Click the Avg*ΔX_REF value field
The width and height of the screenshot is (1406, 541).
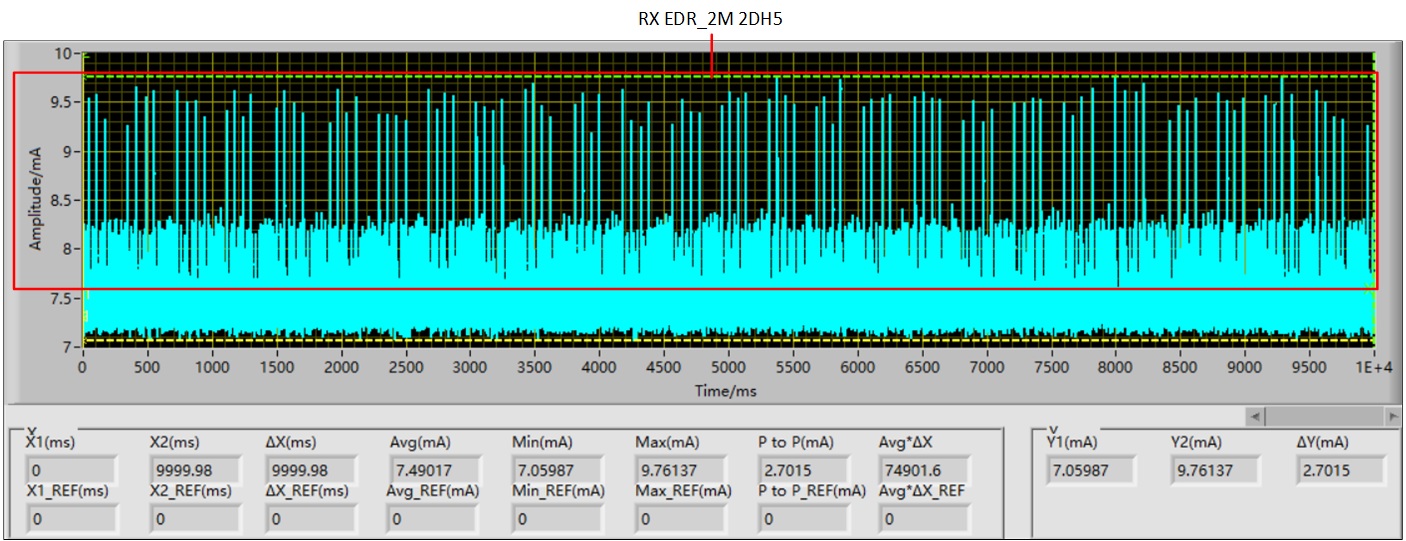(924, 519)
